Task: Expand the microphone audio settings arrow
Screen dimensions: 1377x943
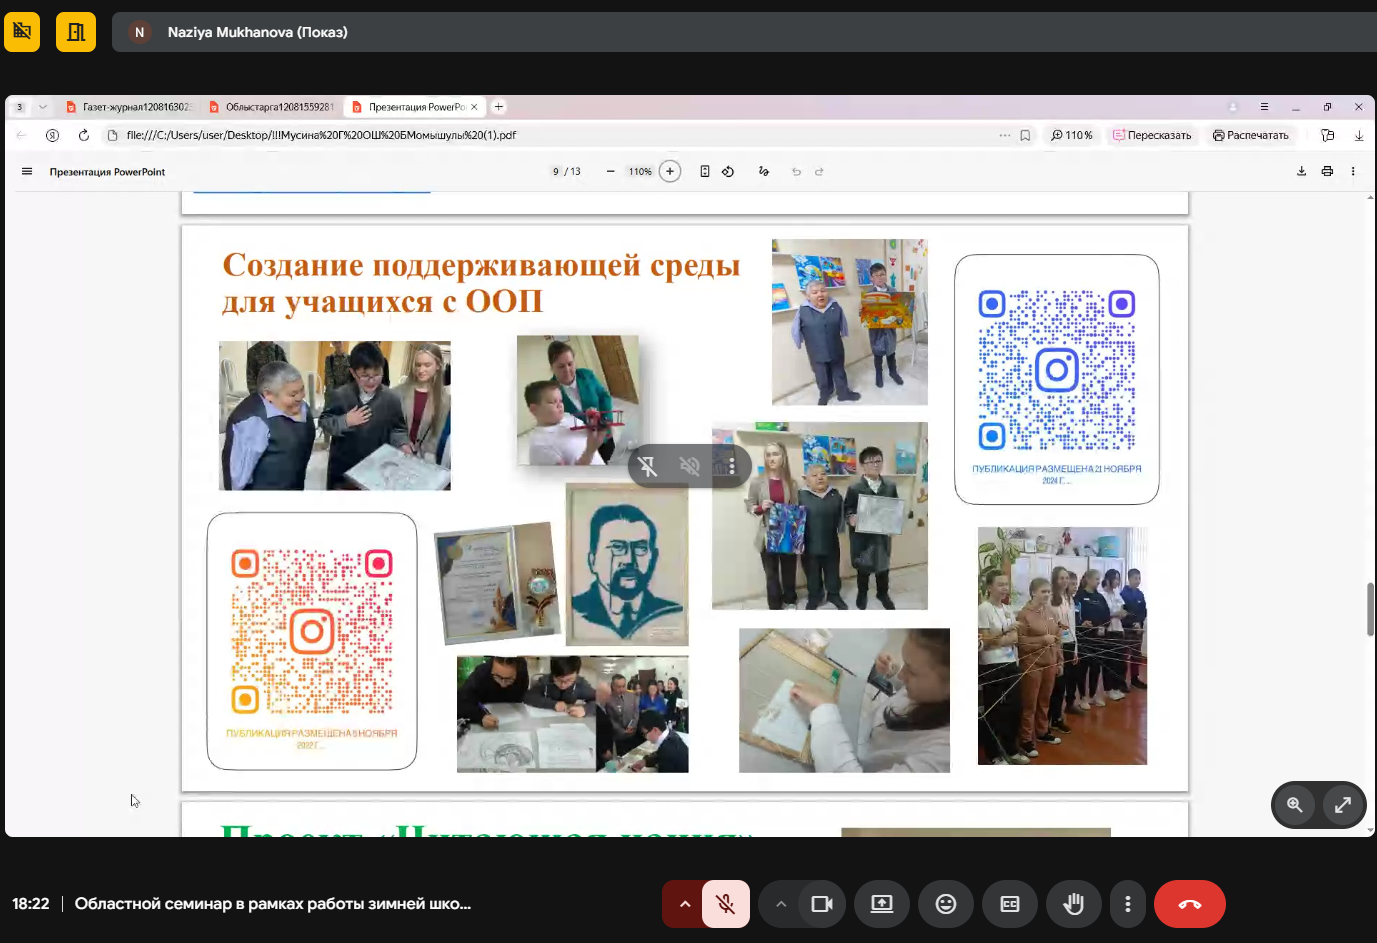Action: click(685, 904)
